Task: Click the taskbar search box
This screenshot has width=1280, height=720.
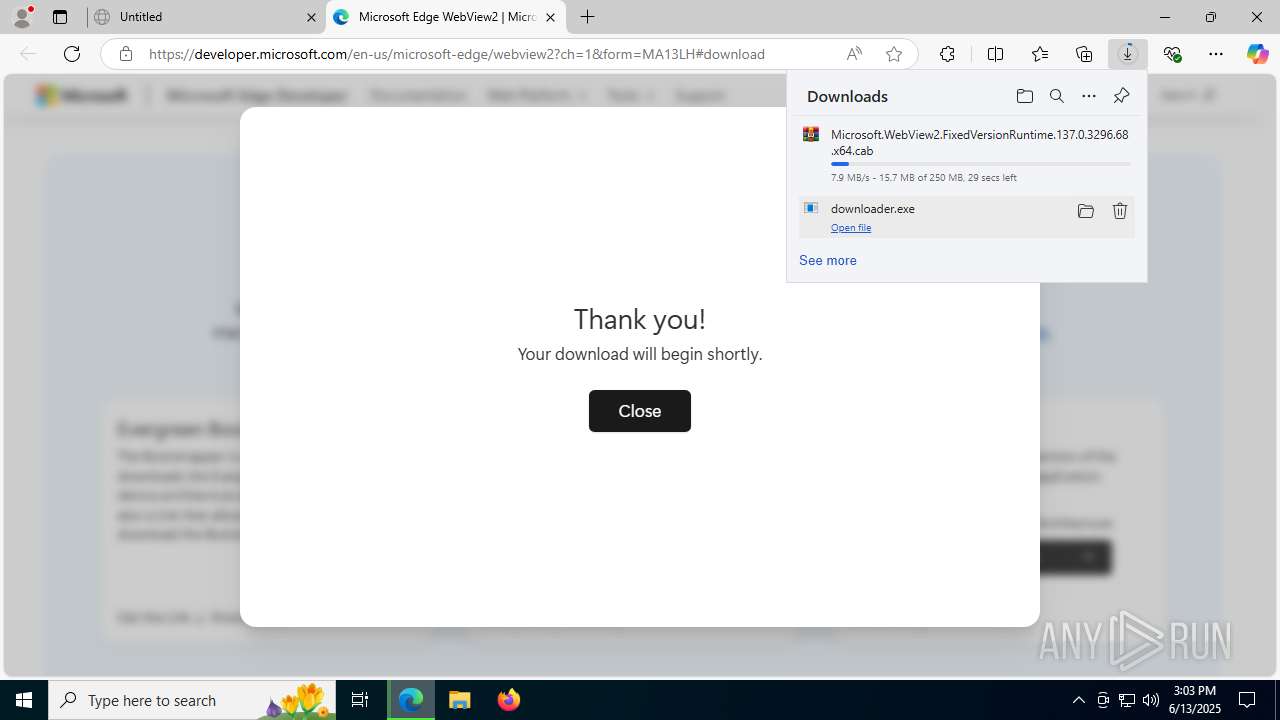Action: tap(193, 700)
